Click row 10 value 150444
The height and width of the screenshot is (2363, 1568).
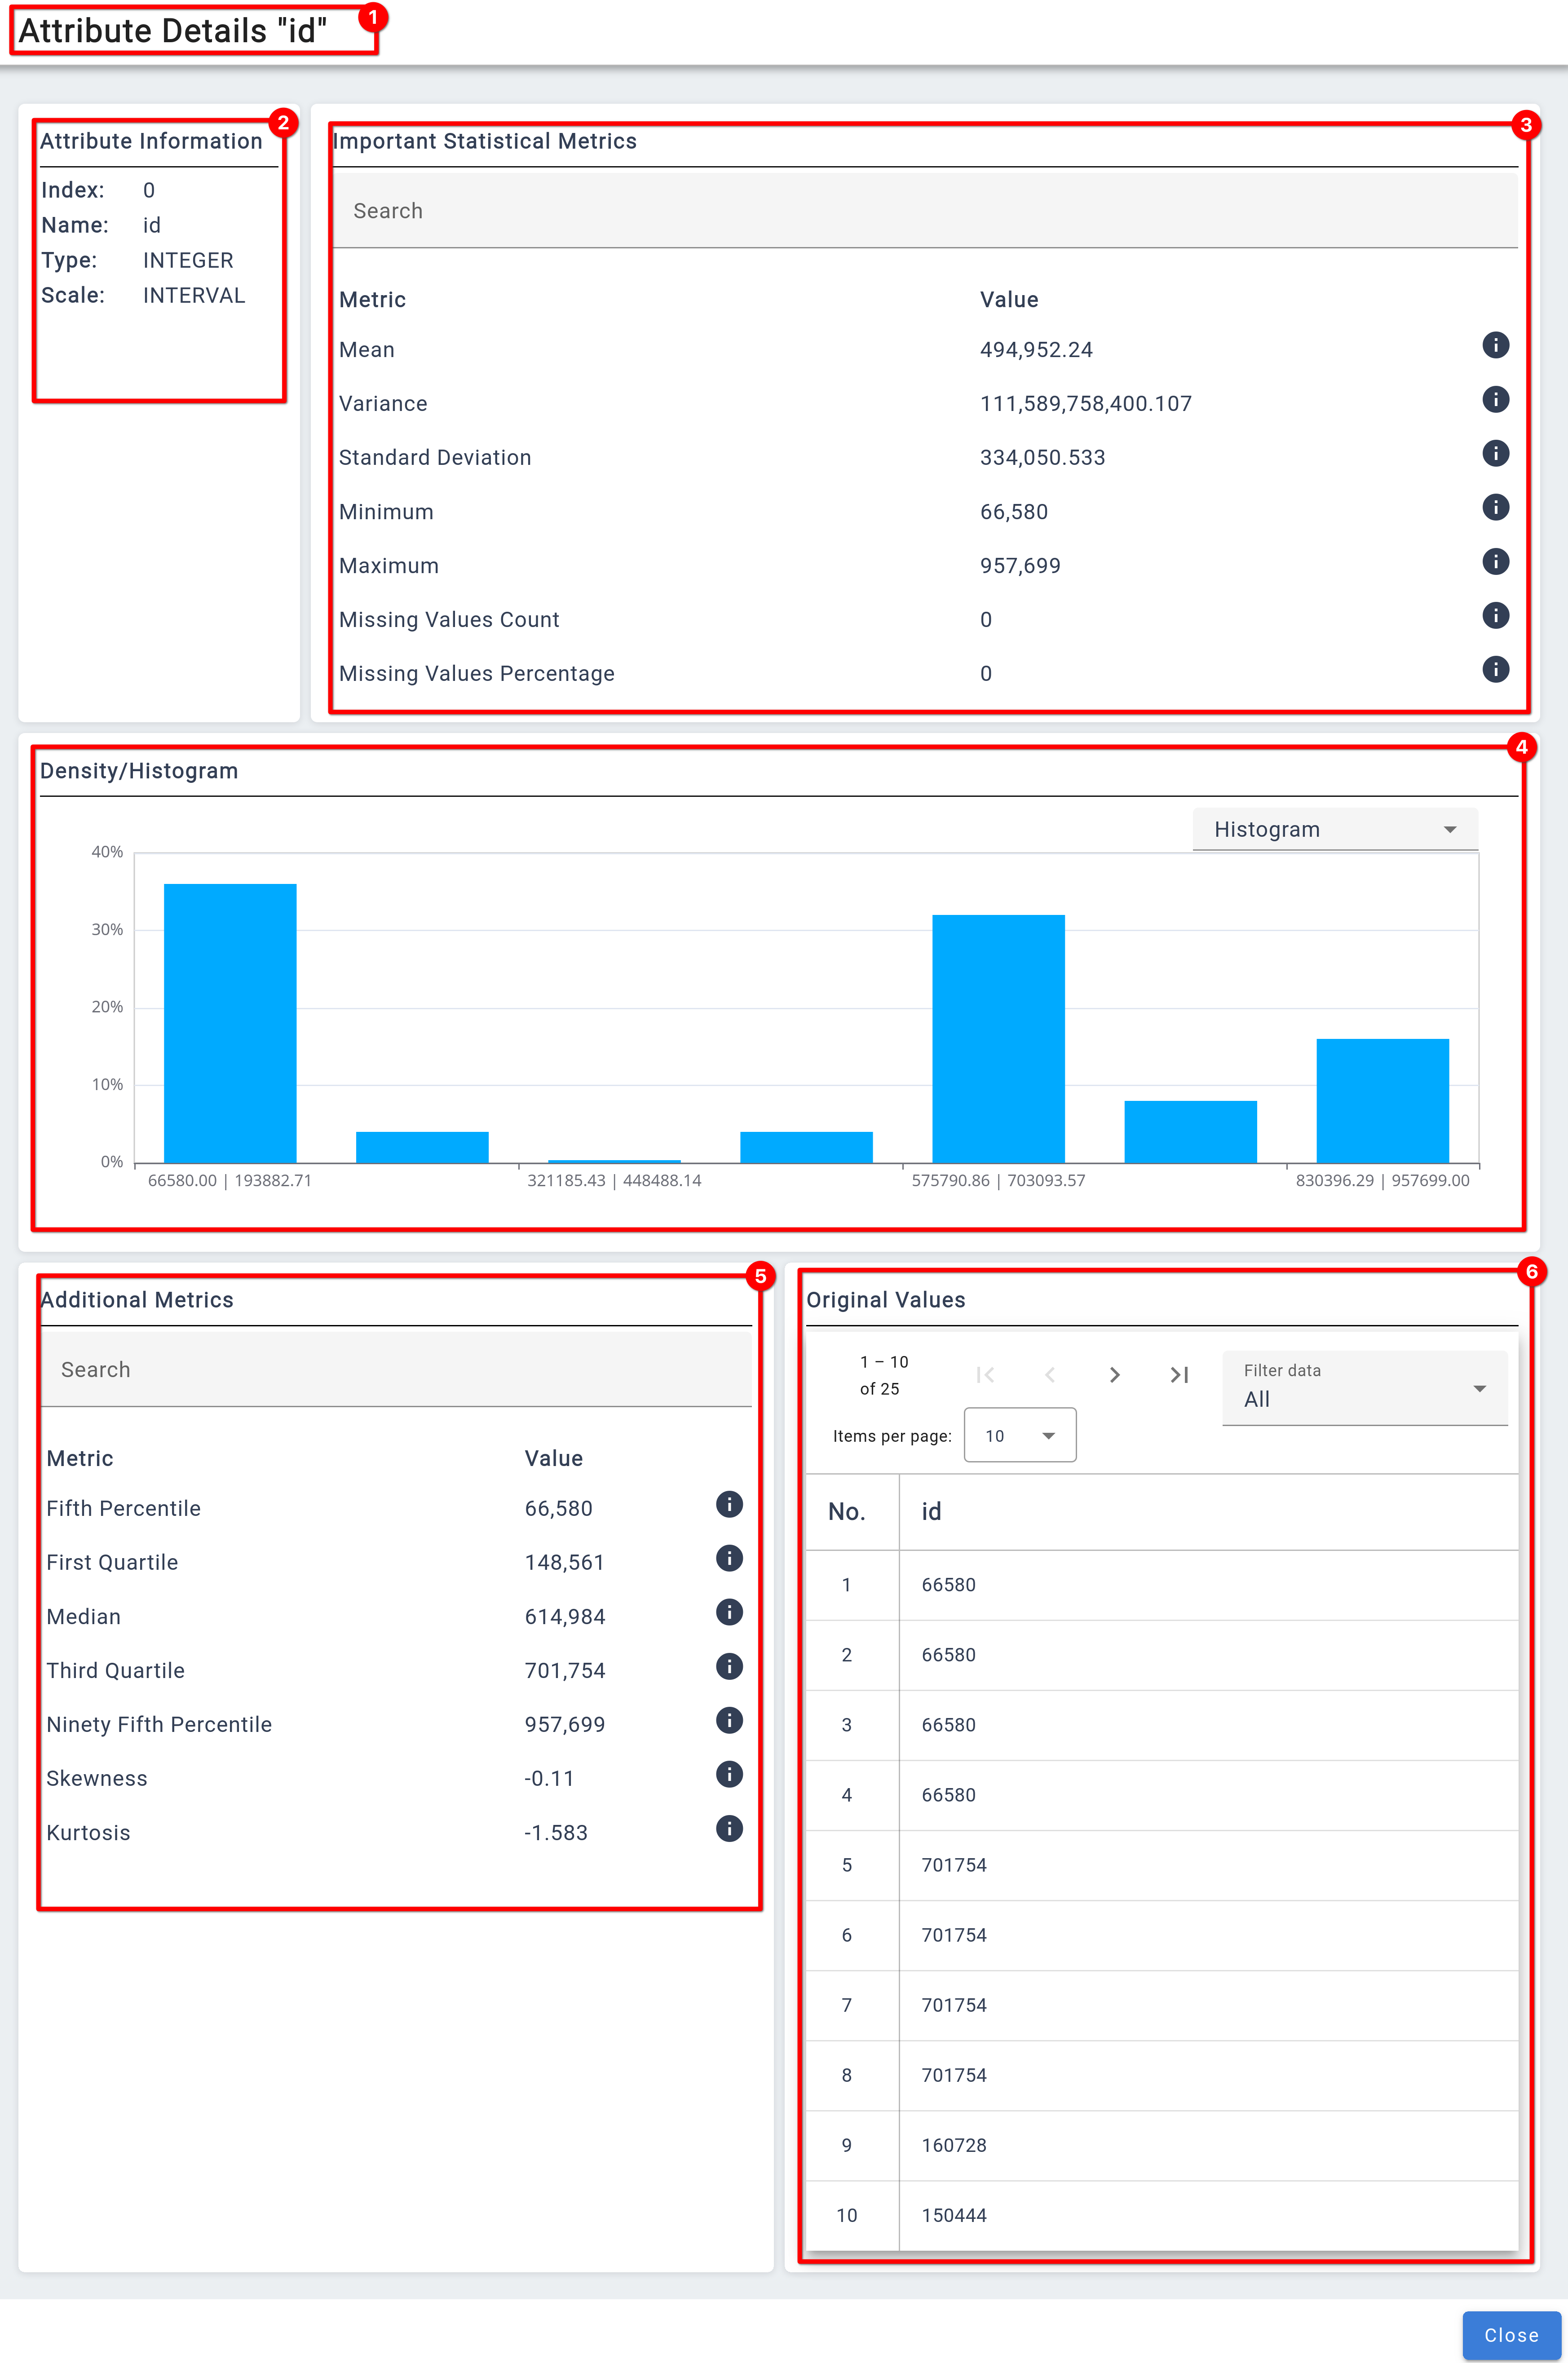point(954,2215)
